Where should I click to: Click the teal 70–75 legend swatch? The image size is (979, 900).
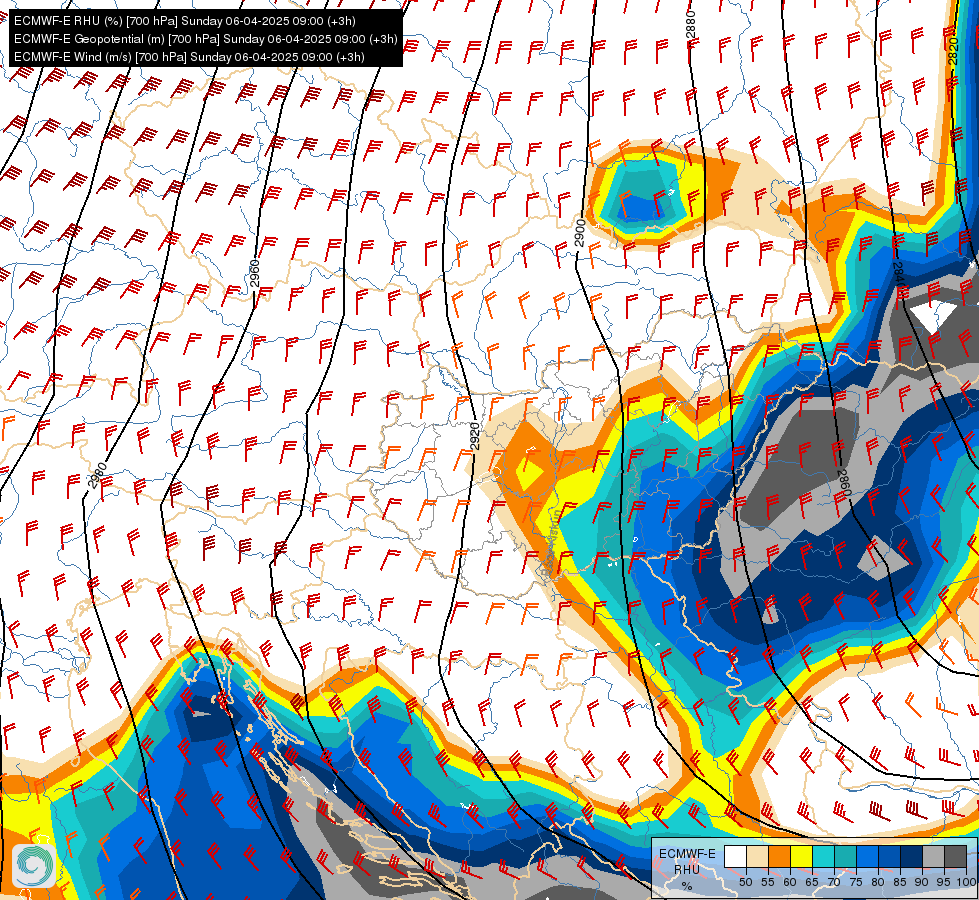click(846, 856)
